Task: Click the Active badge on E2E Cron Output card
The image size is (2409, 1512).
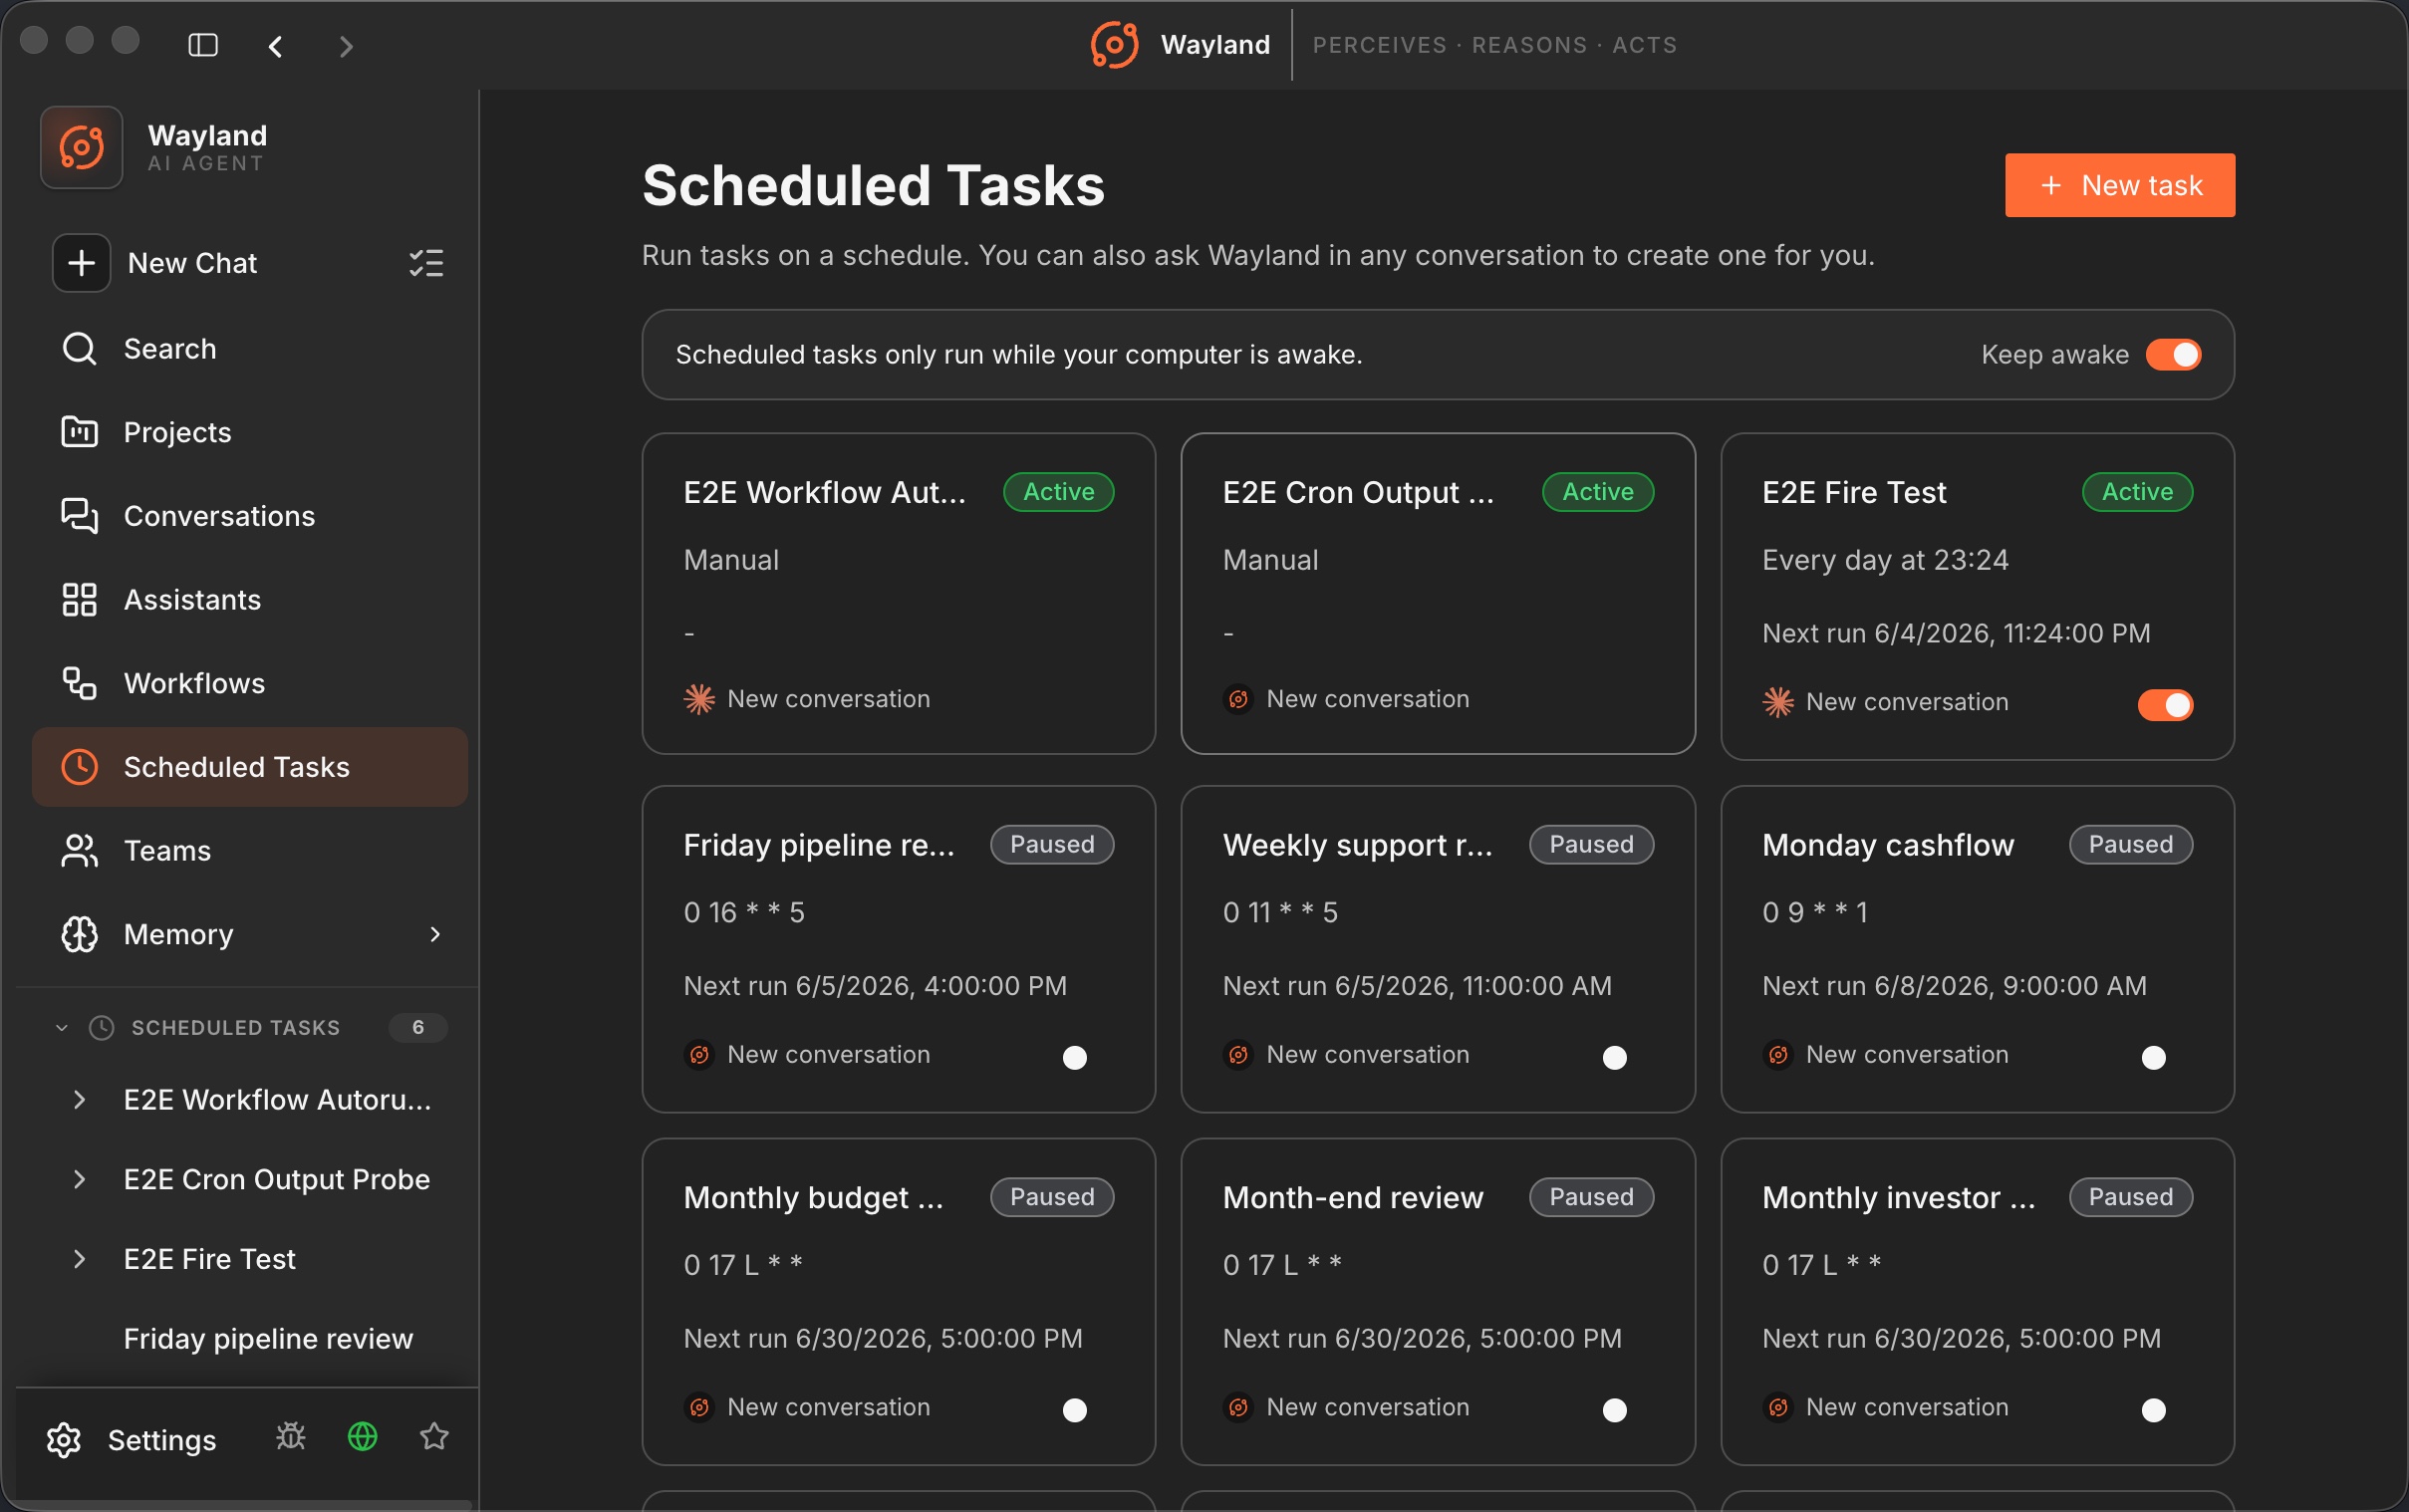Action: coord(1597,492)
